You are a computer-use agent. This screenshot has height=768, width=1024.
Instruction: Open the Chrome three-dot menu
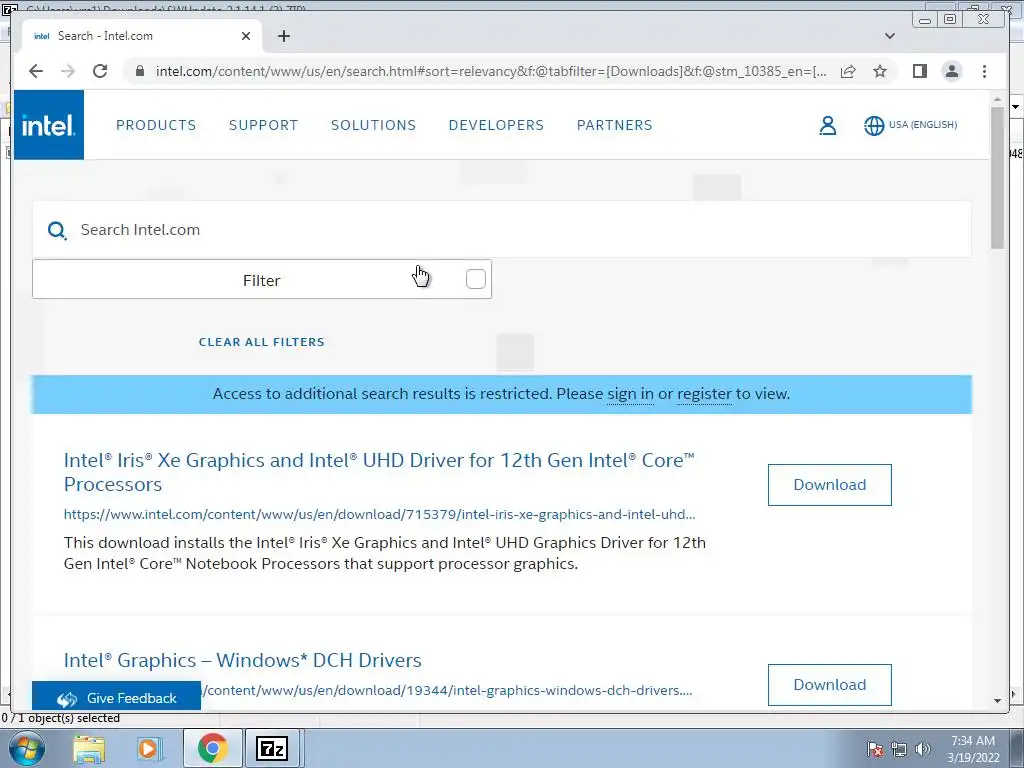pos(984,71)
